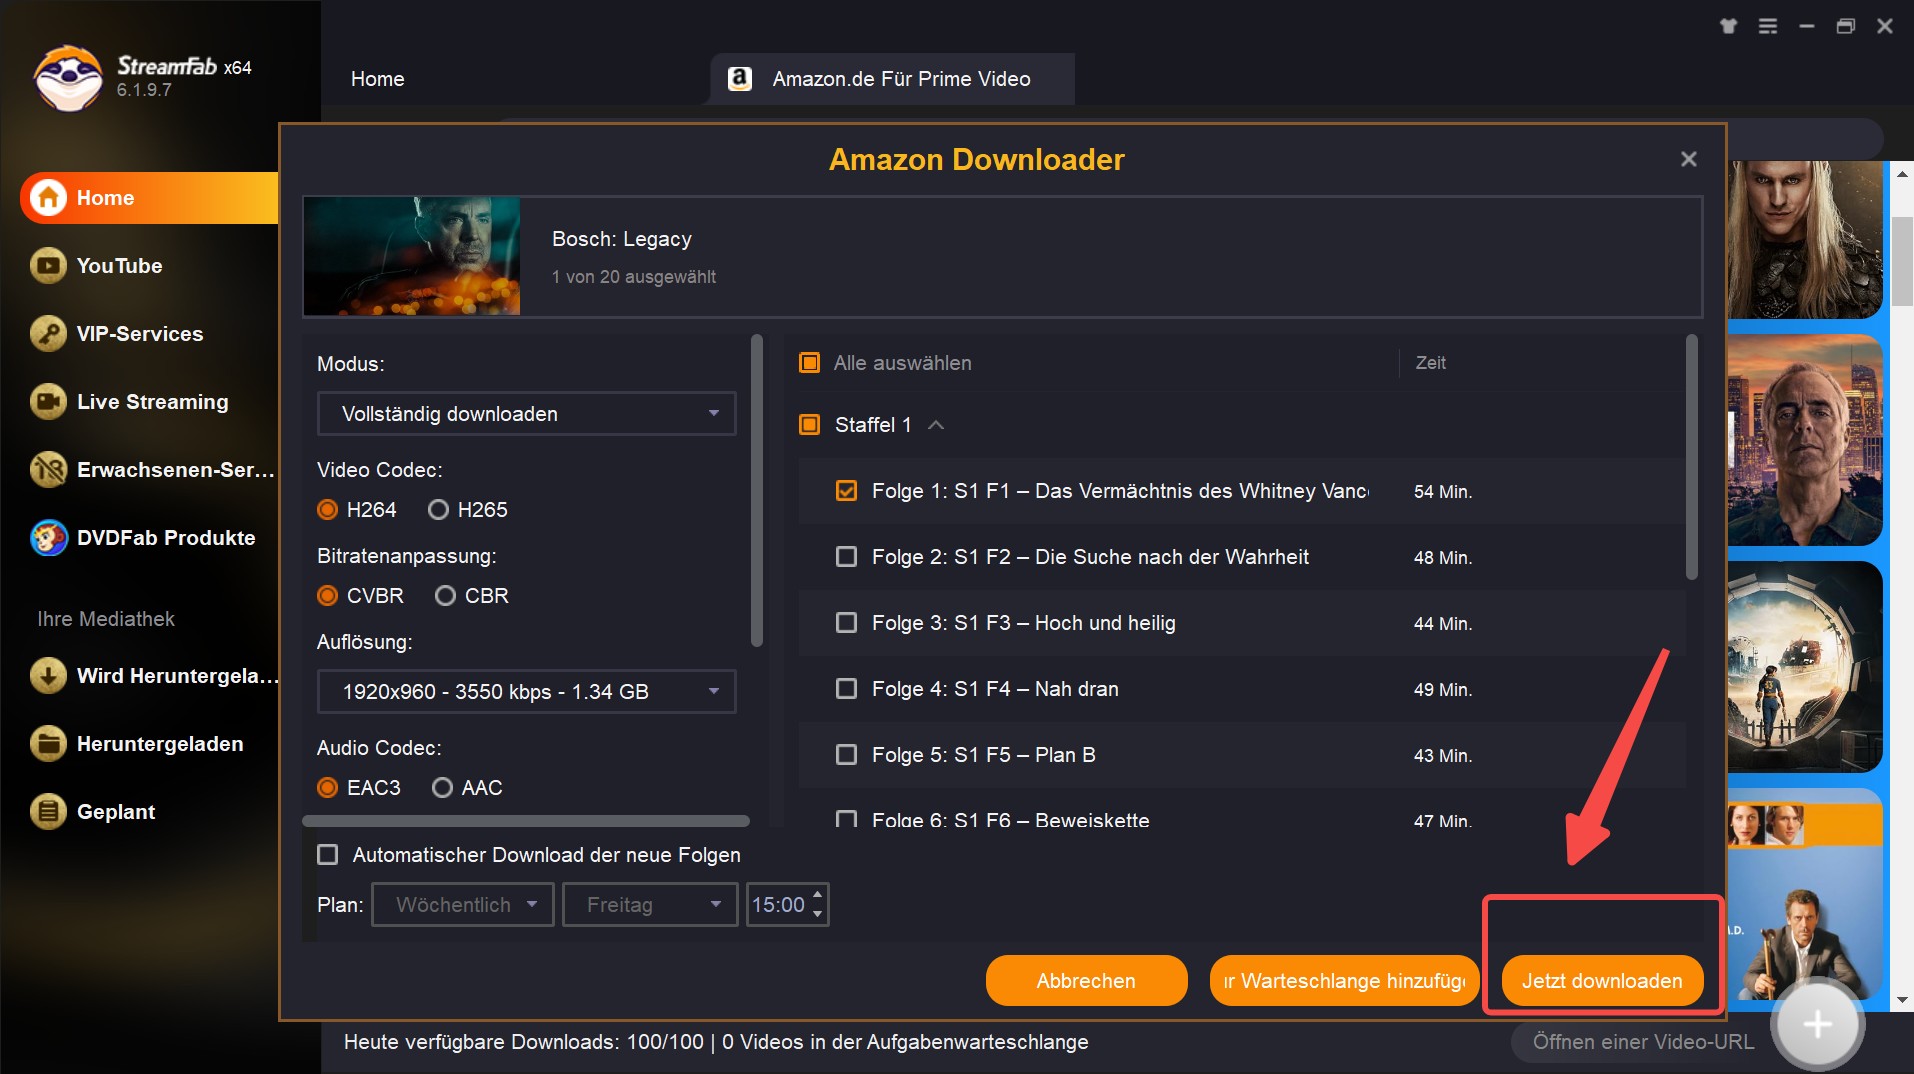Select AAC audio codec

click(x=442, y=788)
